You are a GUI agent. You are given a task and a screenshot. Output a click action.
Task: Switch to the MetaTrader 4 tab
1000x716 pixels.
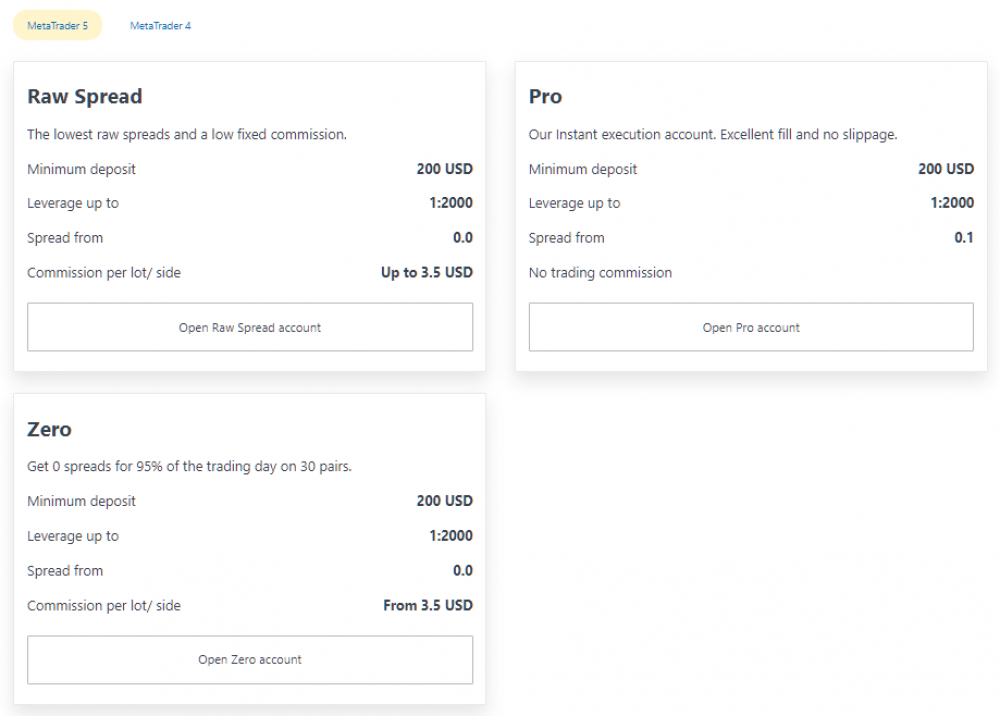160,26
